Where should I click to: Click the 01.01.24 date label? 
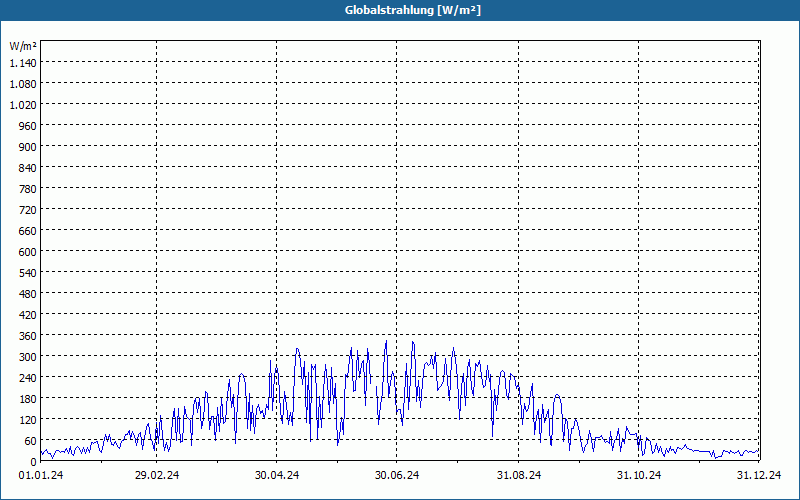(41, 476)
